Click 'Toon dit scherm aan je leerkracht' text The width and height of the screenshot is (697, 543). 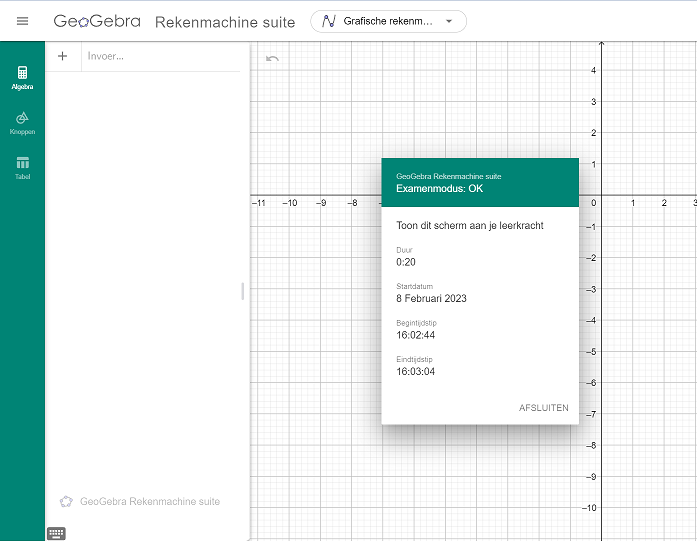[x=470, y=226]
